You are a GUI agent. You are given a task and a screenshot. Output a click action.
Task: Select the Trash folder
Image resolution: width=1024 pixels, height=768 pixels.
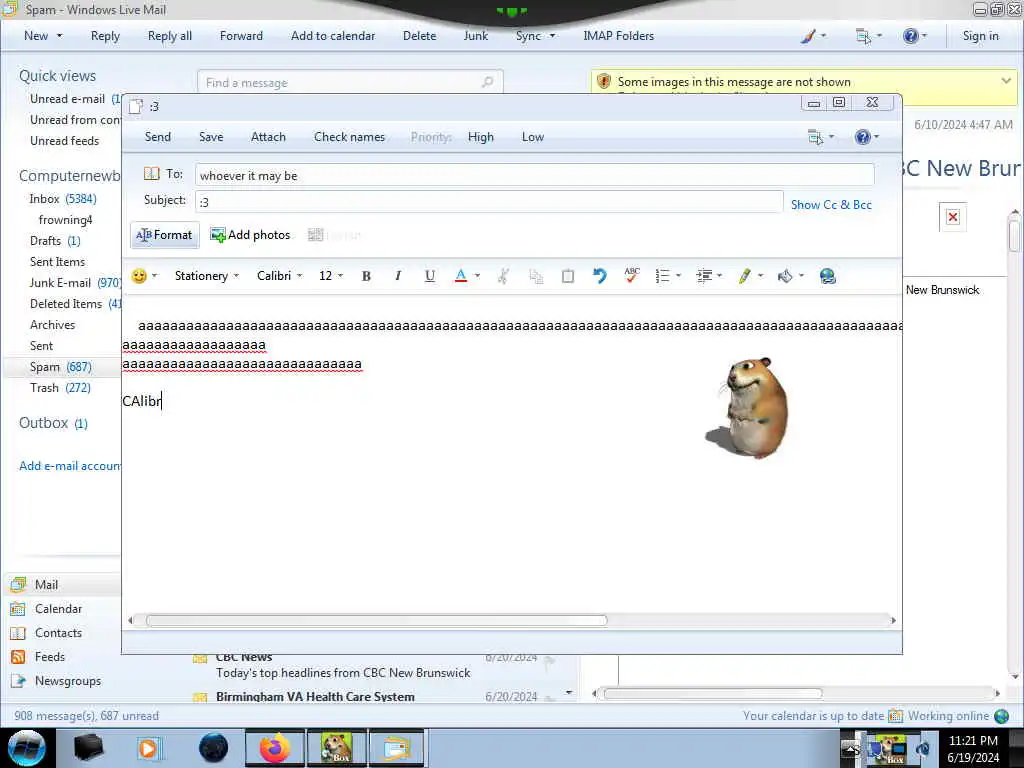(60, 388)
